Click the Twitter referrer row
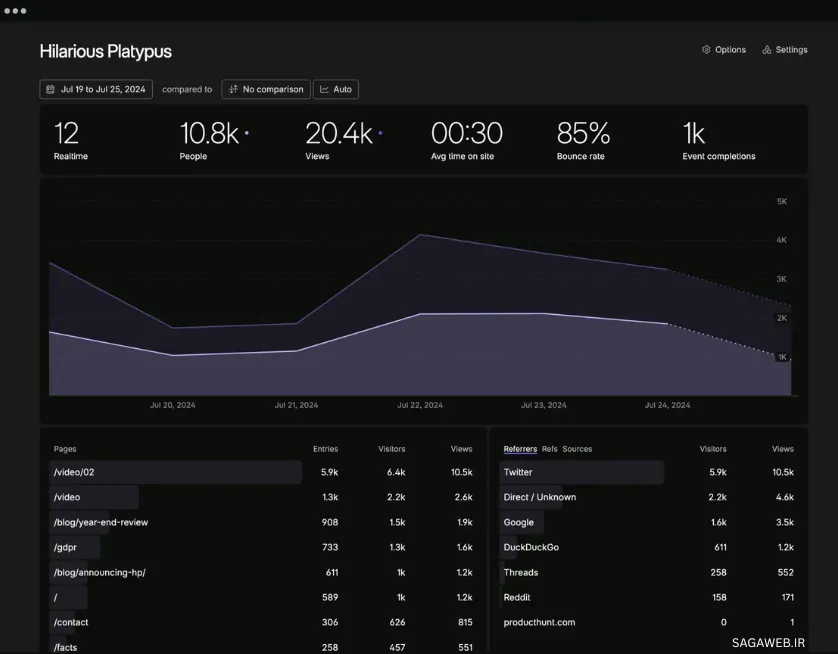 tap(581, 472)
